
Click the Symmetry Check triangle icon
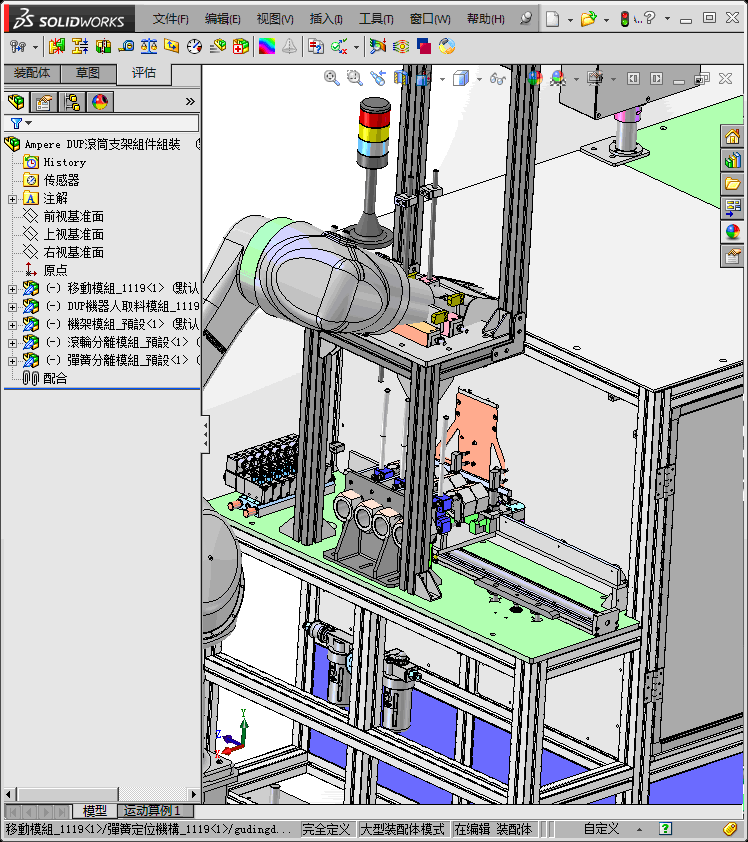click(289, 47)
